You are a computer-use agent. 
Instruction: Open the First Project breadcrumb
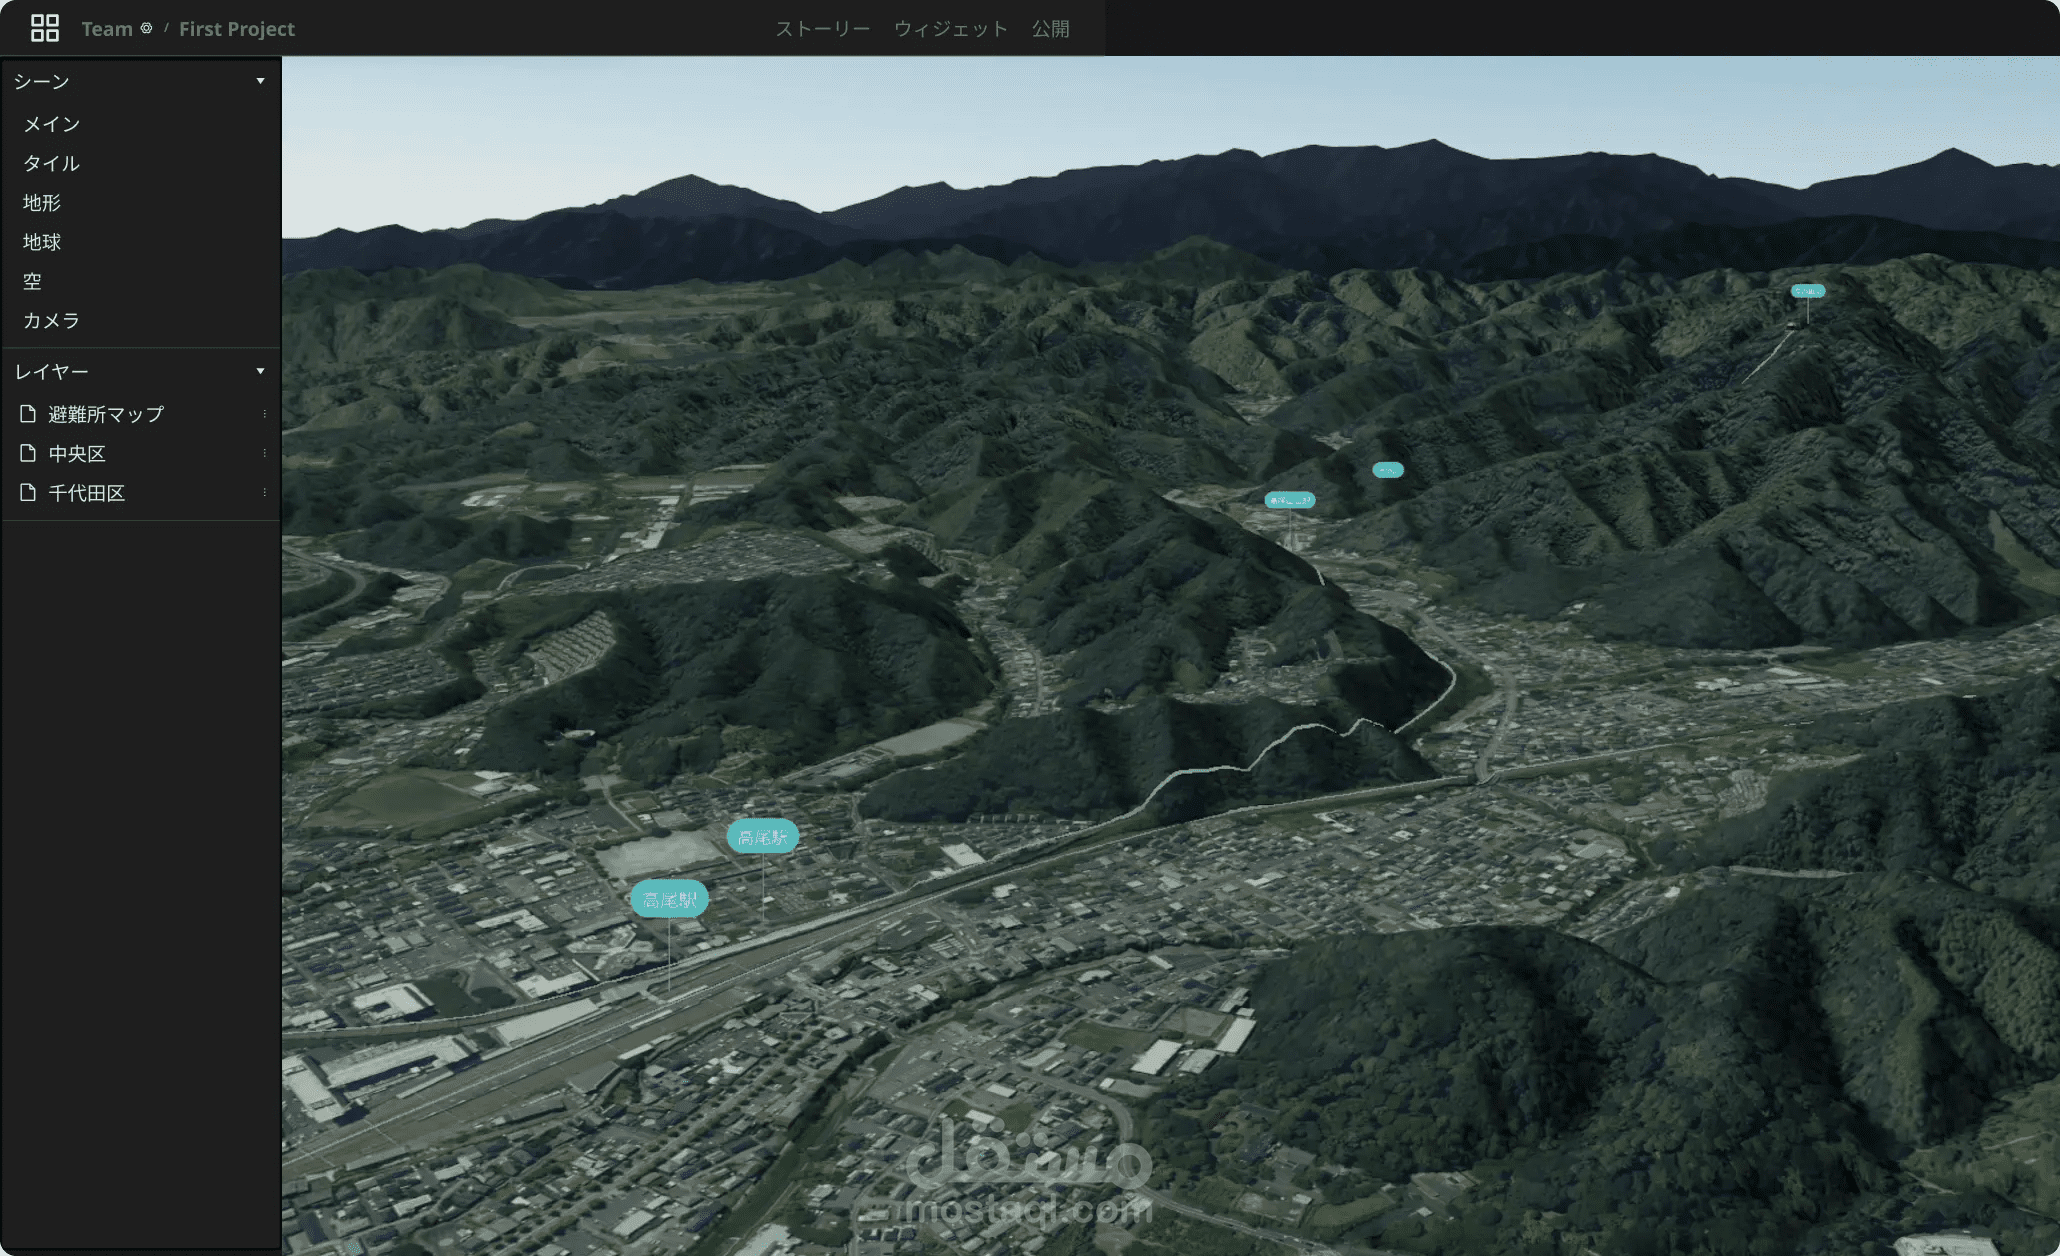click(x=236, y=28)
